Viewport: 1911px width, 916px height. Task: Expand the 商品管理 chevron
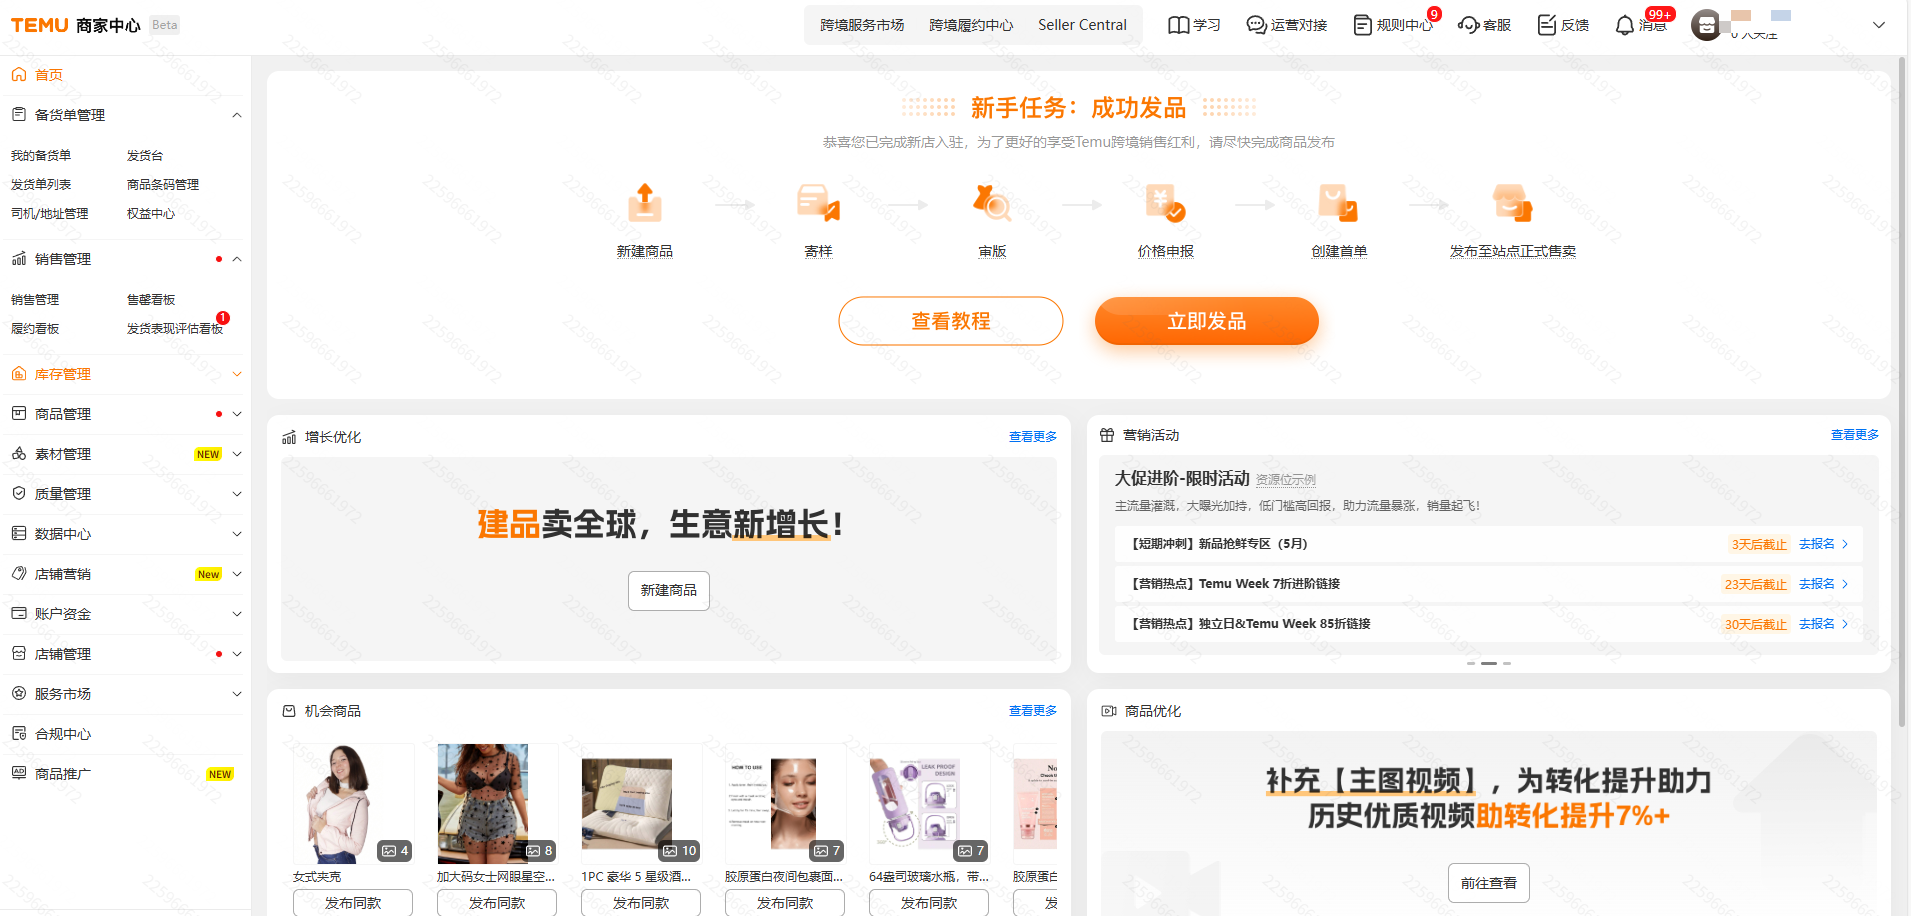point(237,414)
